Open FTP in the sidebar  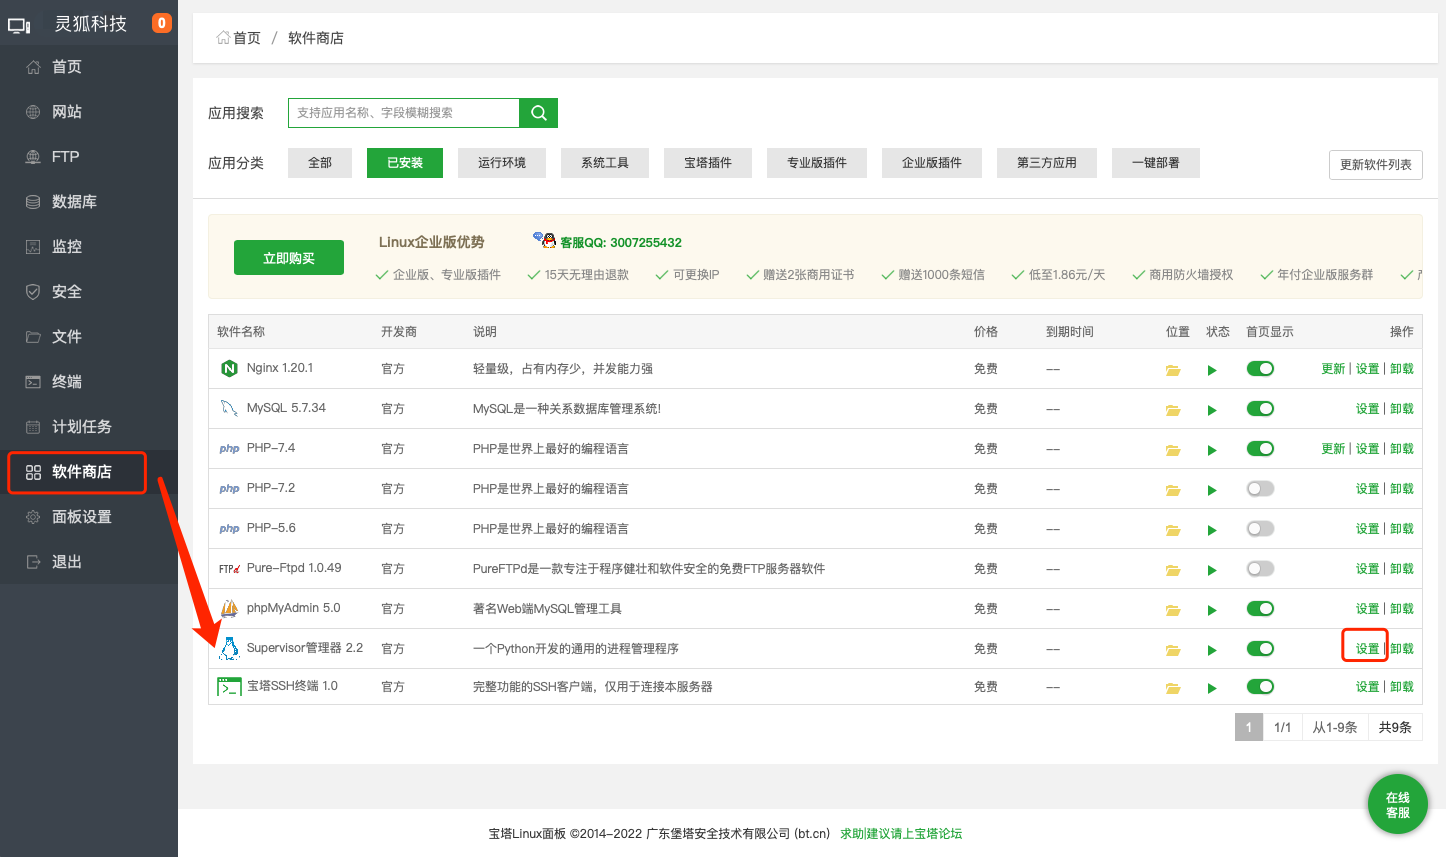tap(89, 157)
